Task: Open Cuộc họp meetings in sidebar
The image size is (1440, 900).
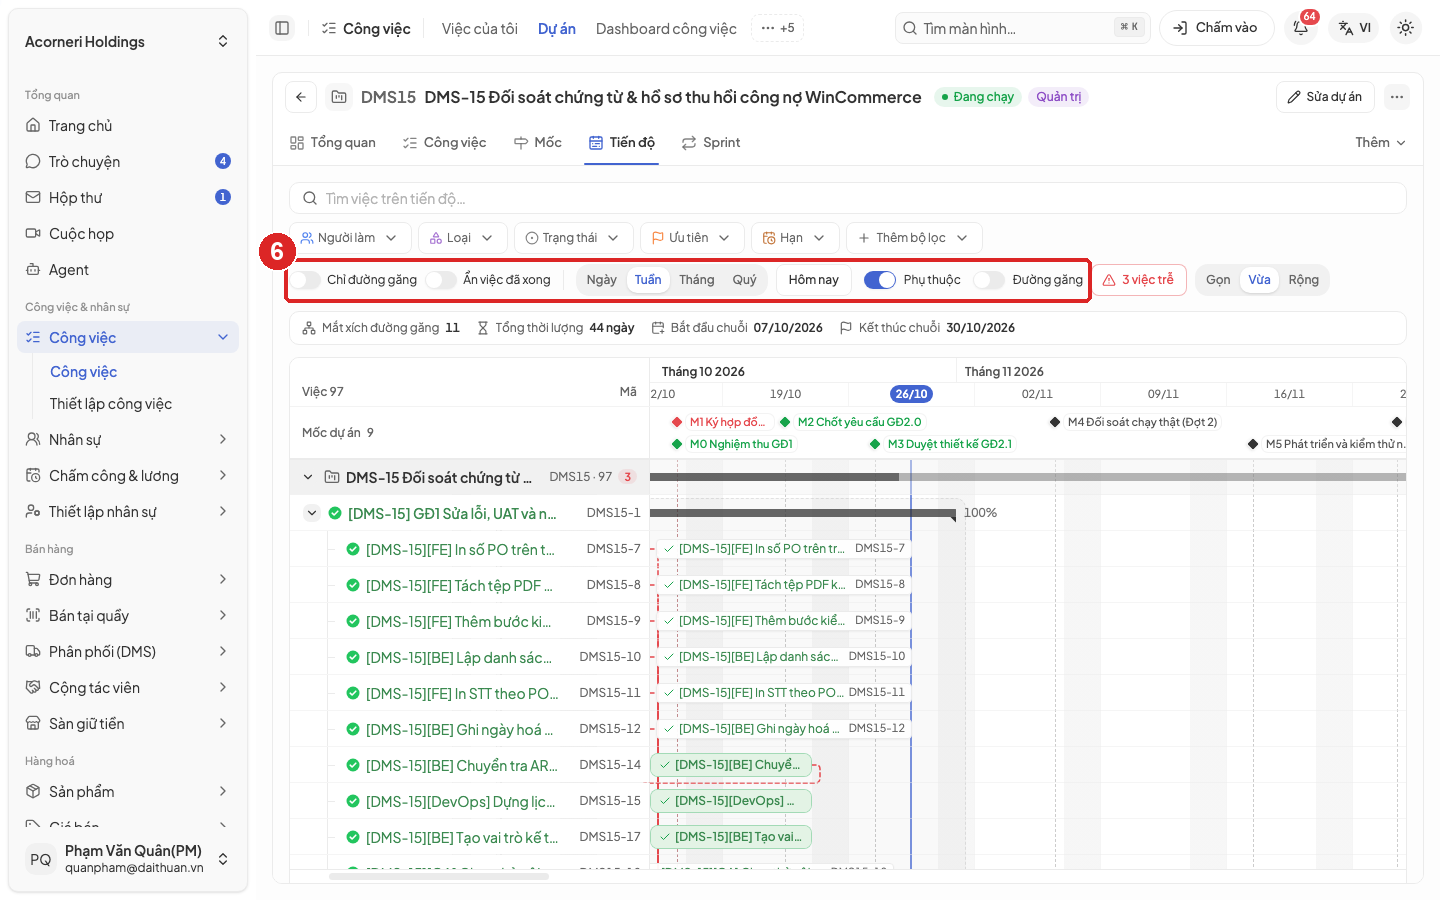Action: coord(128,234)
